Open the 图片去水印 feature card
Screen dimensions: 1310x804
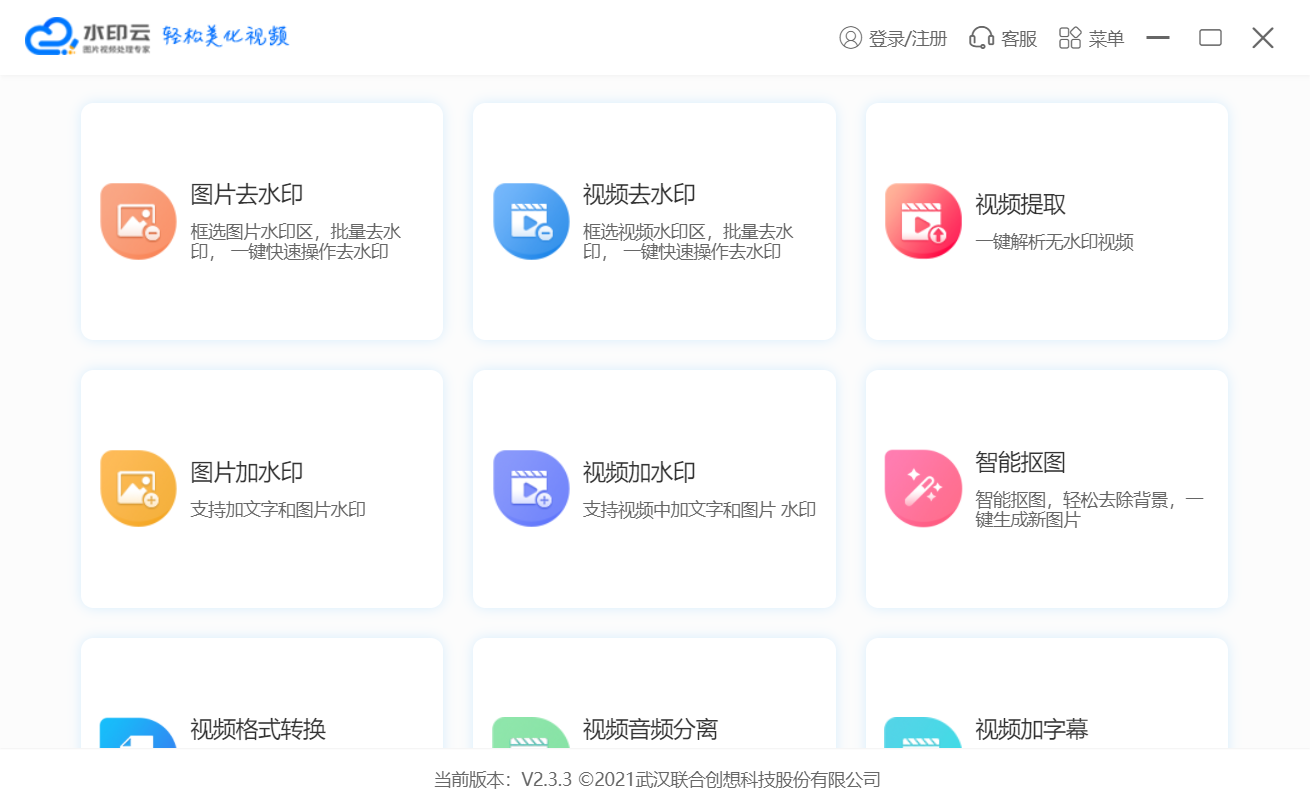point(261,220)
